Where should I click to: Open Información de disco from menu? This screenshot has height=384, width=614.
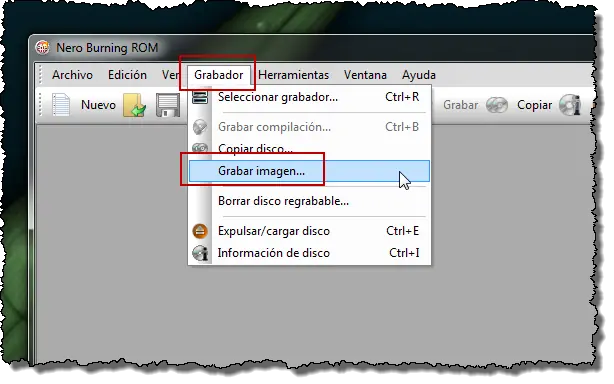click(x=309, y=253)
